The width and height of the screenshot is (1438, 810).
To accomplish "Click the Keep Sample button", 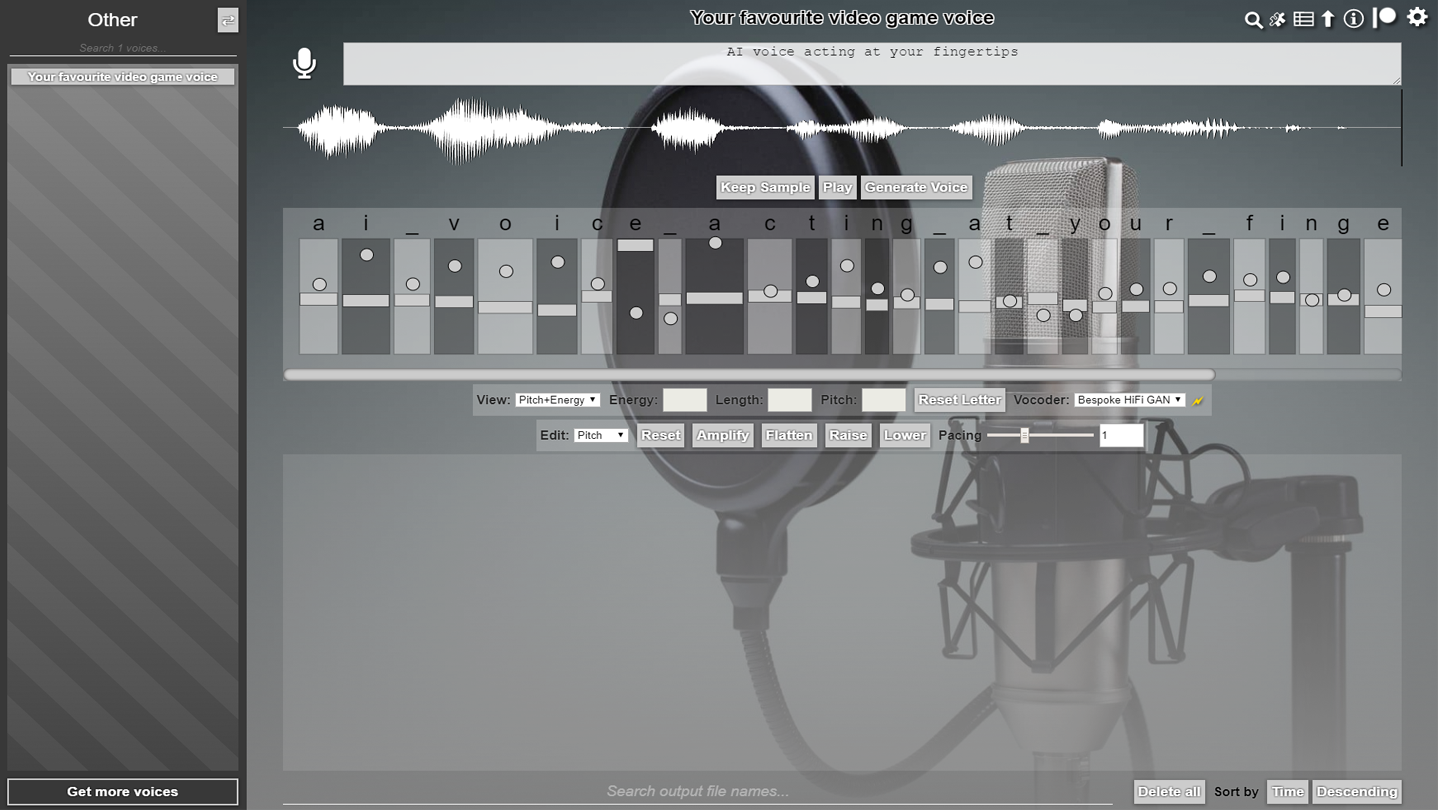I will coord(765,187).
